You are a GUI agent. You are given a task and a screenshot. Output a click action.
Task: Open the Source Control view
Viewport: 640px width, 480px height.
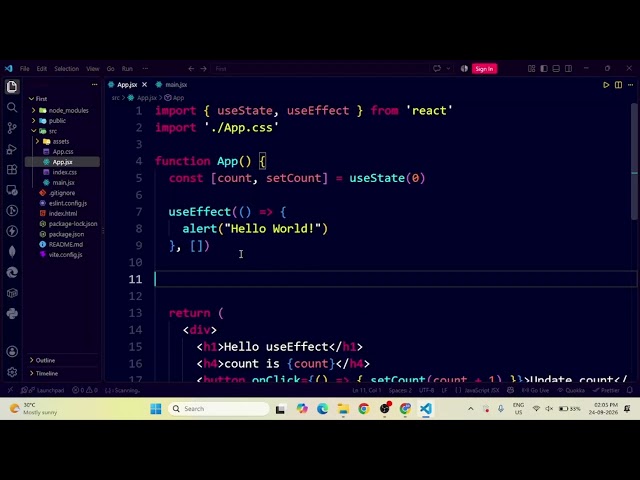[x=12, y=128]
